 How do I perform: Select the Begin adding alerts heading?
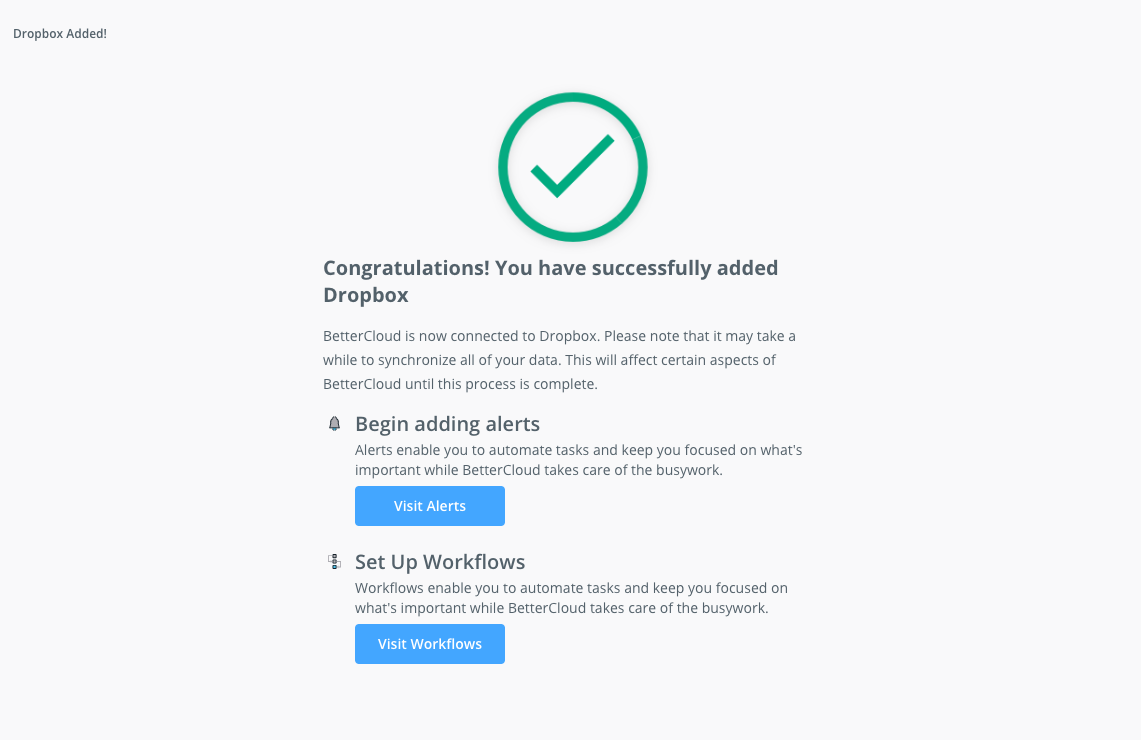pyautogui.click(x=447, y=423)
